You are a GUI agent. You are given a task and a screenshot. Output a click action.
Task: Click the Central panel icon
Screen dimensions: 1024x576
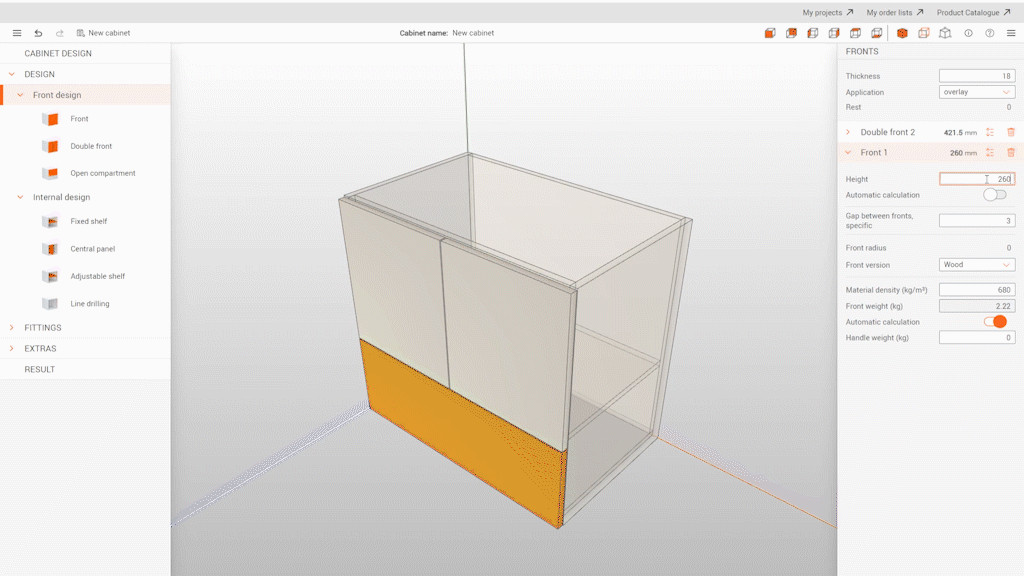pyautogui.click(x=51, y=248)
